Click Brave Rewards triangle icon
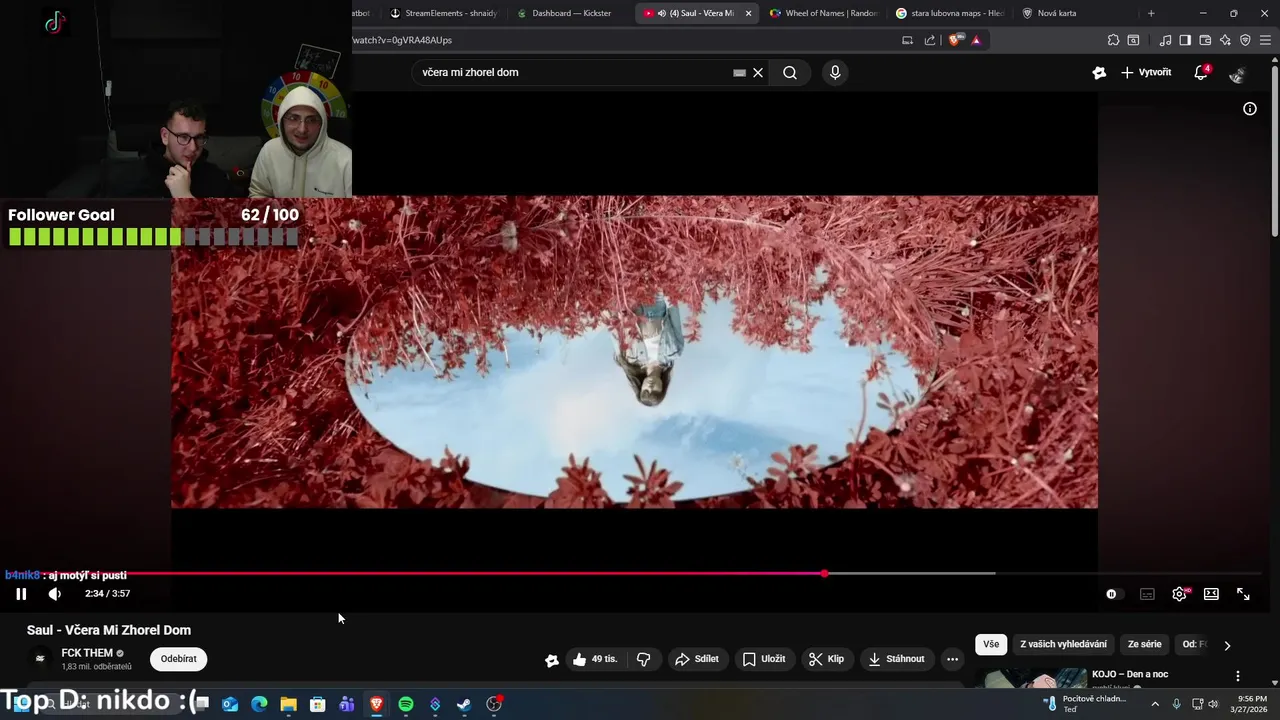Screen dimensions: 1280x720 (x=976, y=40)
